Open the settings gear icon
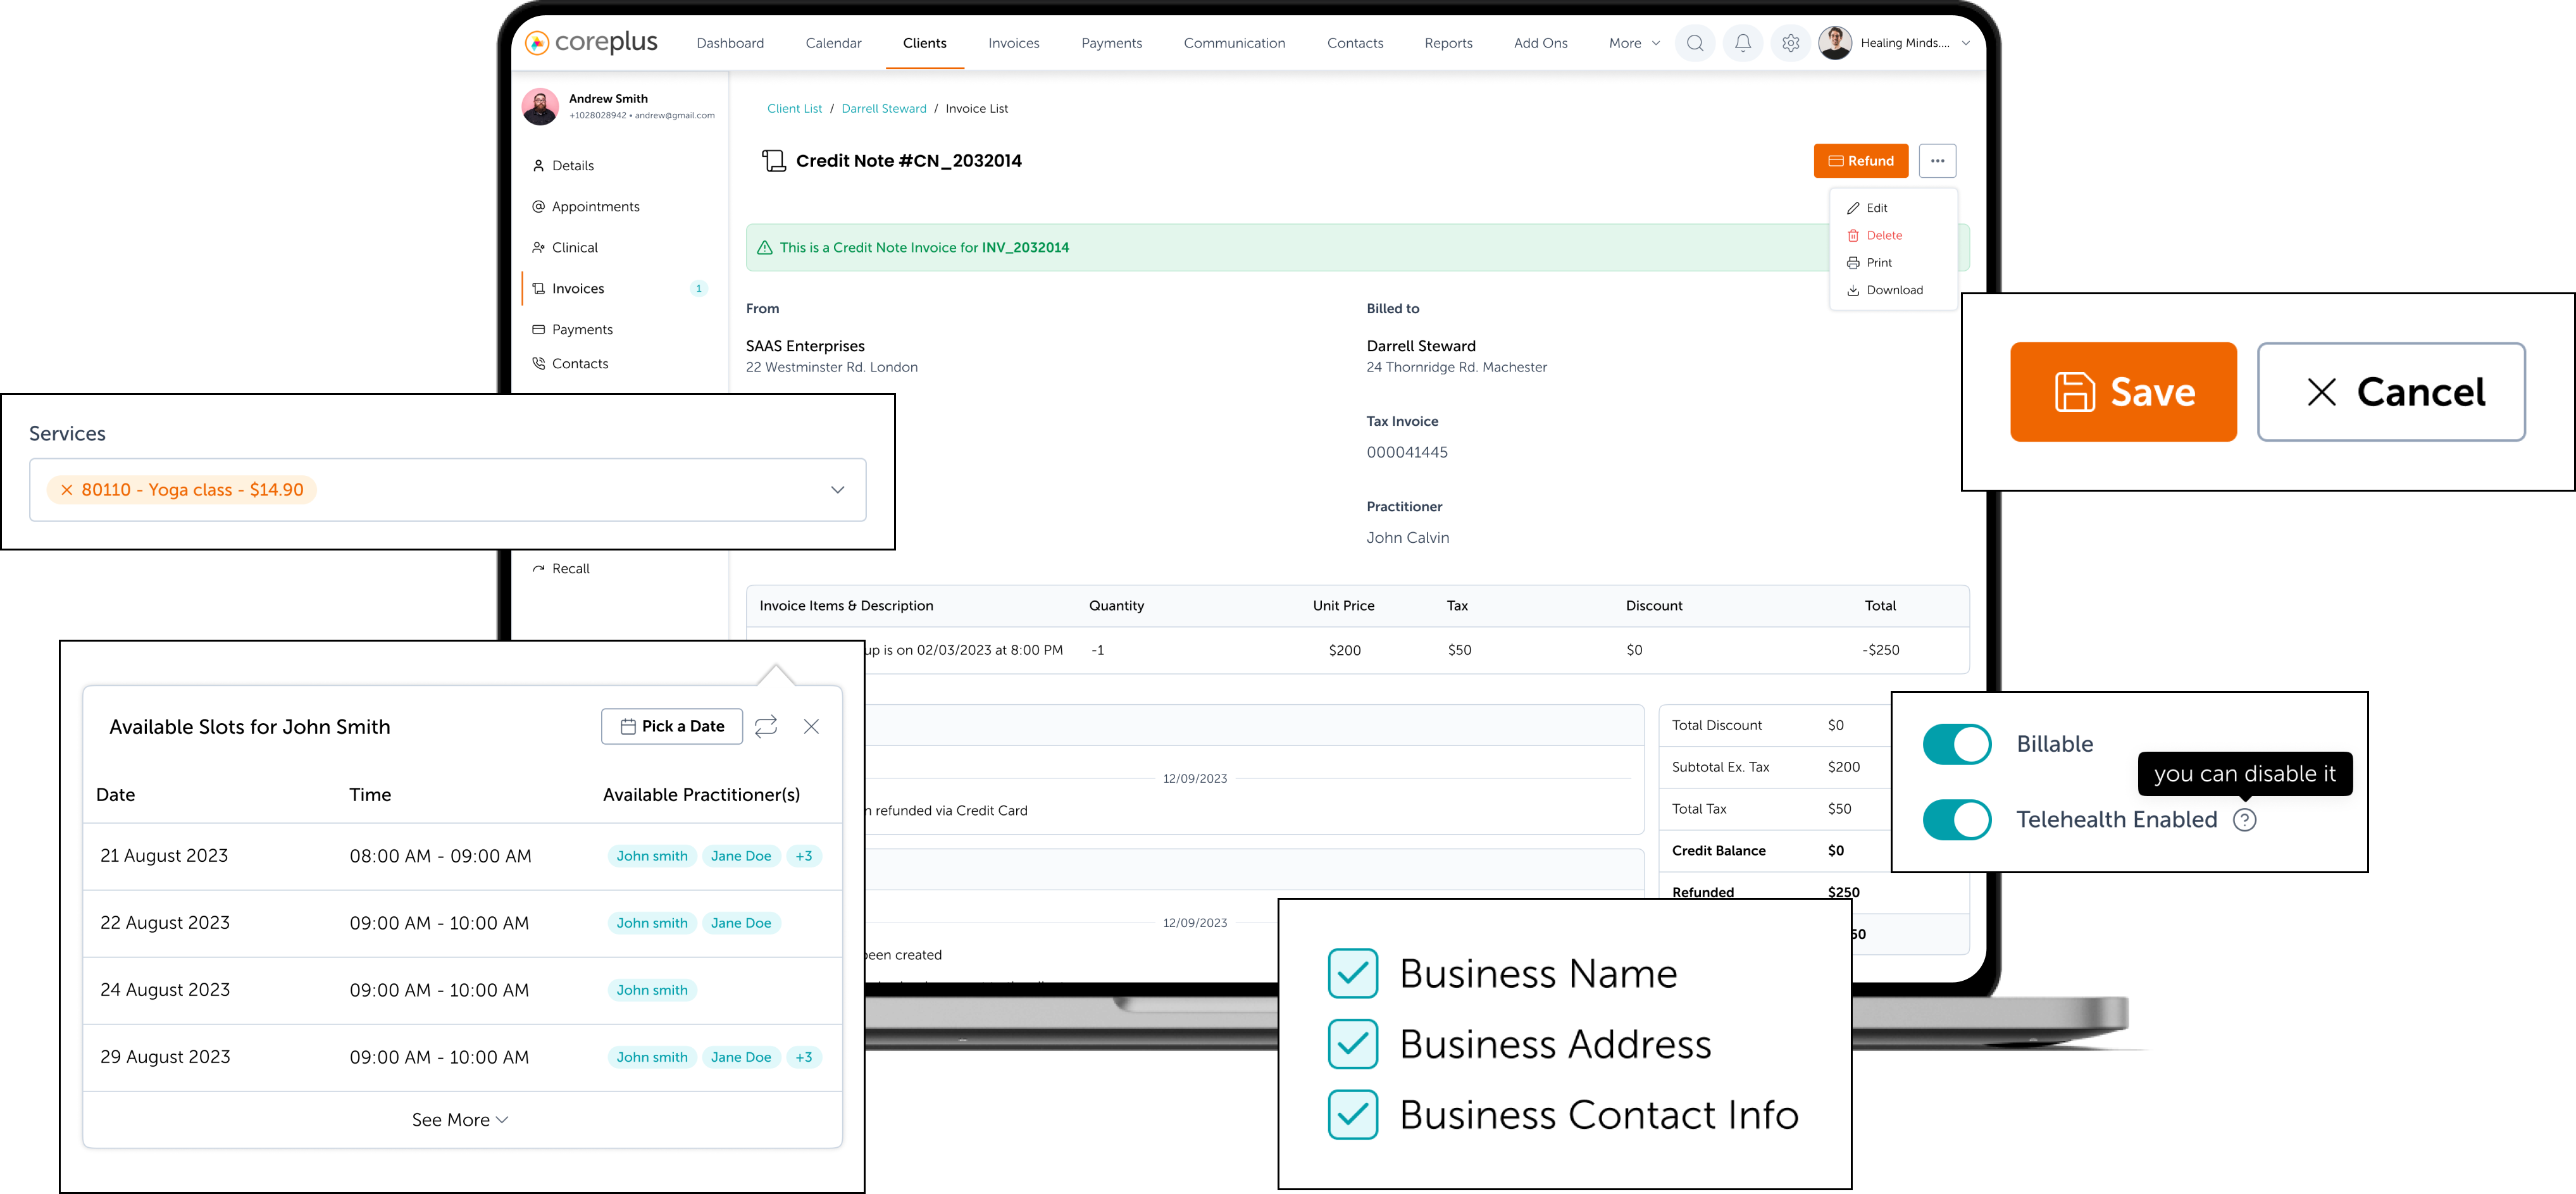Image resolution: width=2576 pixels, height=1194 pixels. [1791, 43]
